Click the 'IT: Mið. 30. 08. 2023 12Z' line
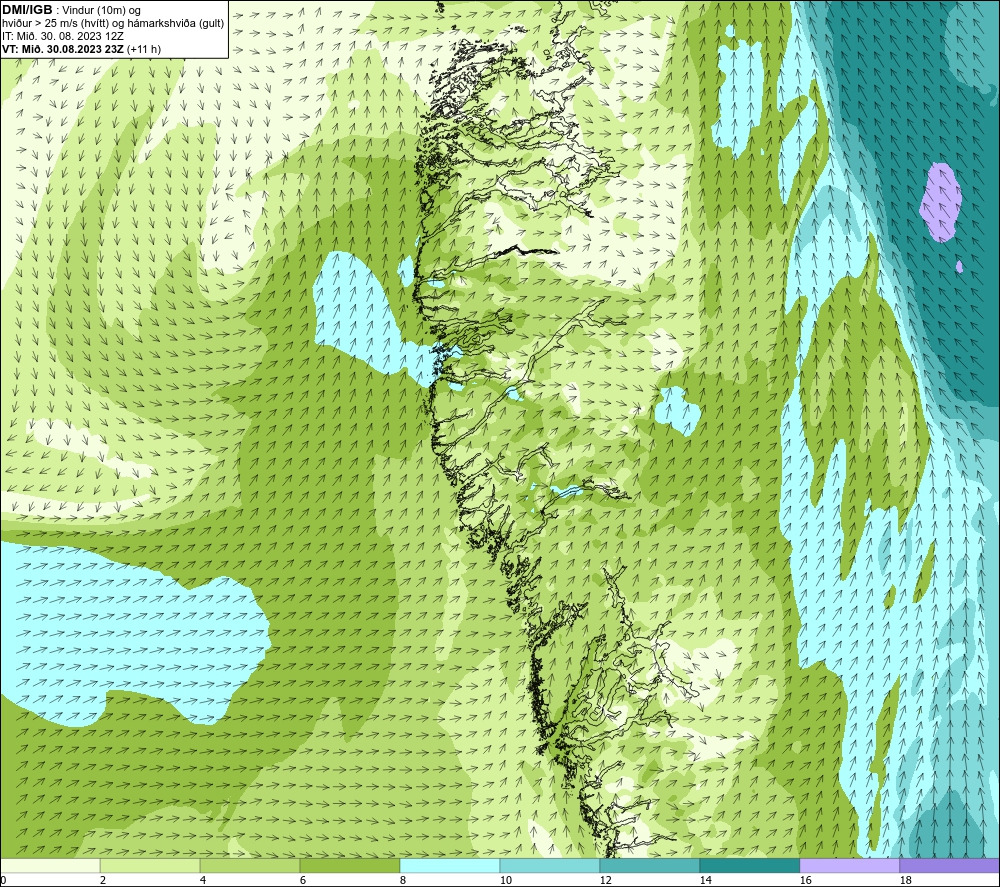This screenshot has width=1000, height=887. point(63,36)
